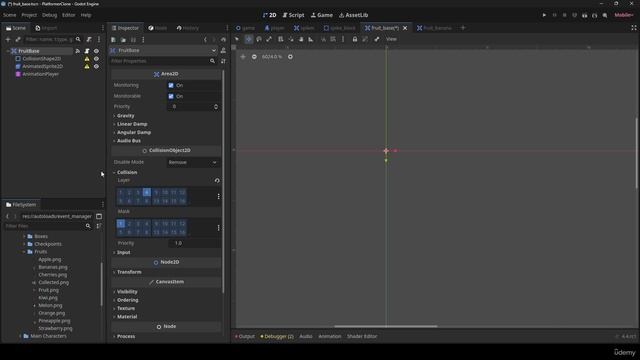Attach script button in Scene dock toolbar
The image size is (640, 360).
click(89, 40)
